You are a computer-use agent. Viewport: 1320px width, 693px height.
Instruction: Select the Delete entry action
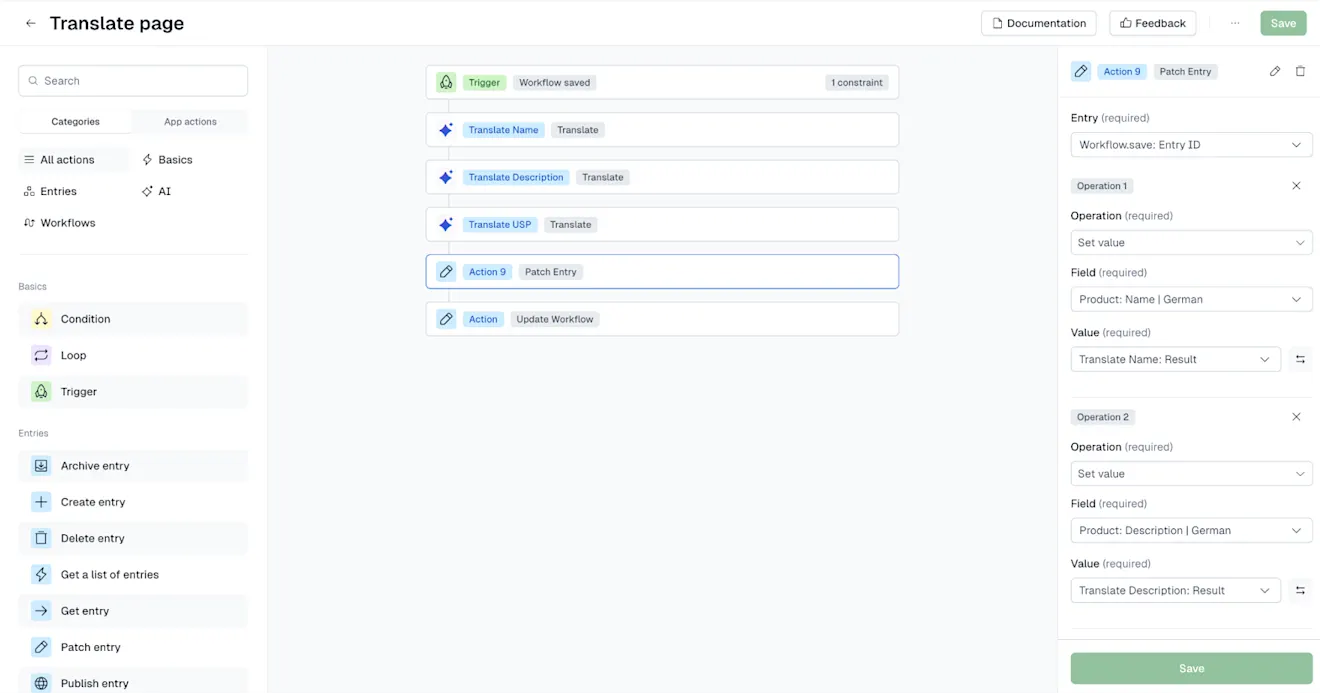tap(91, 538)
